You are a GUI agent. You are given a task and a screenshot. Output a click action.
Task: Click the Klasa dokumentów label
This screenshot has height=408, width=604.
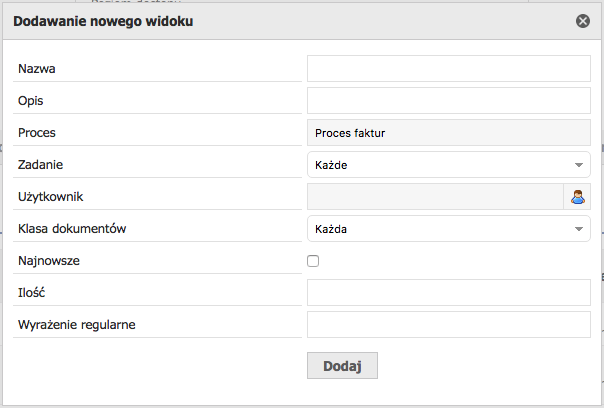tap(72, 229)
